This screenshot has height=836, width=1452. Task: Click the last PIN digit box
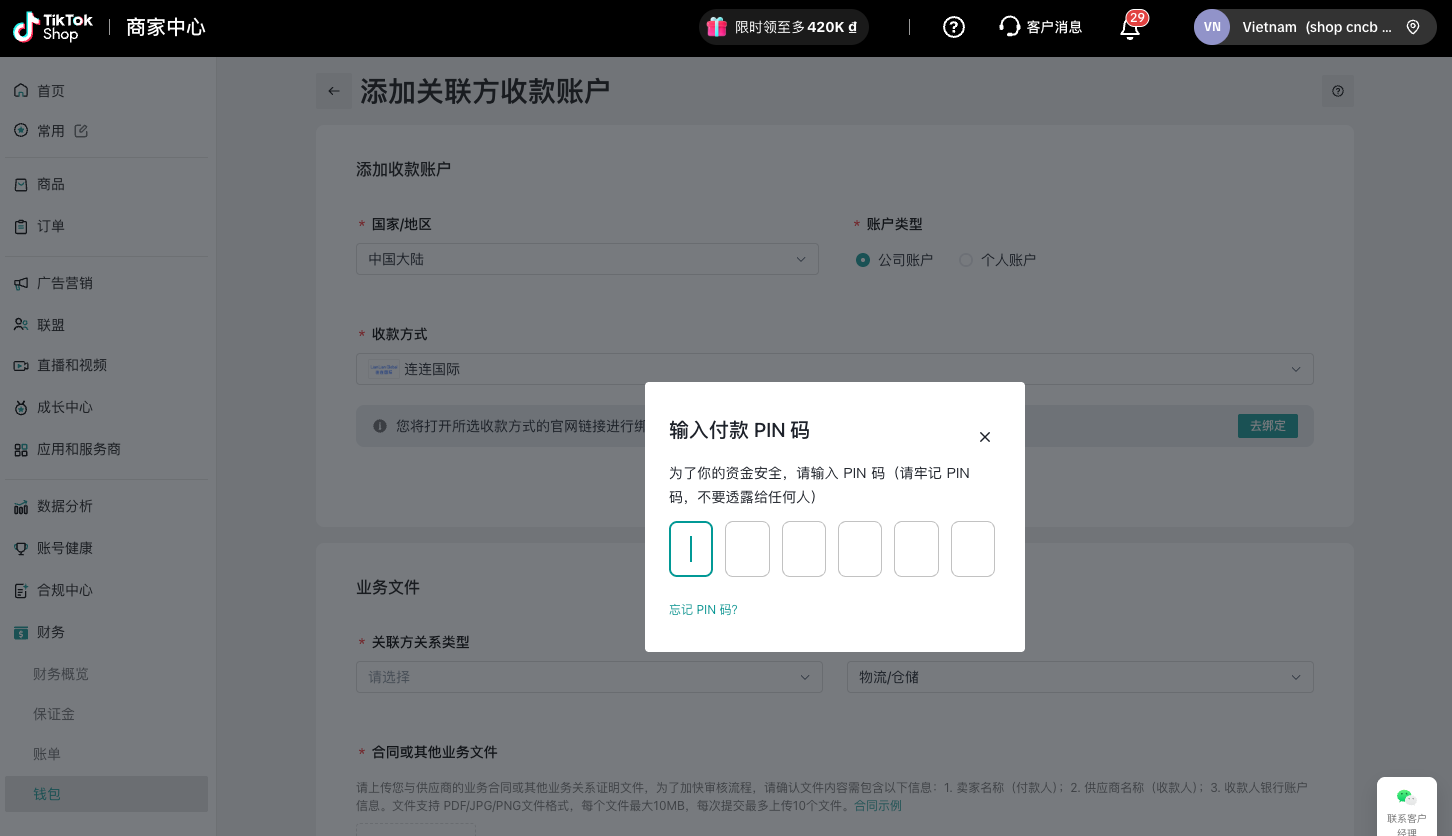pyautogui.click(x=972, y=549)
